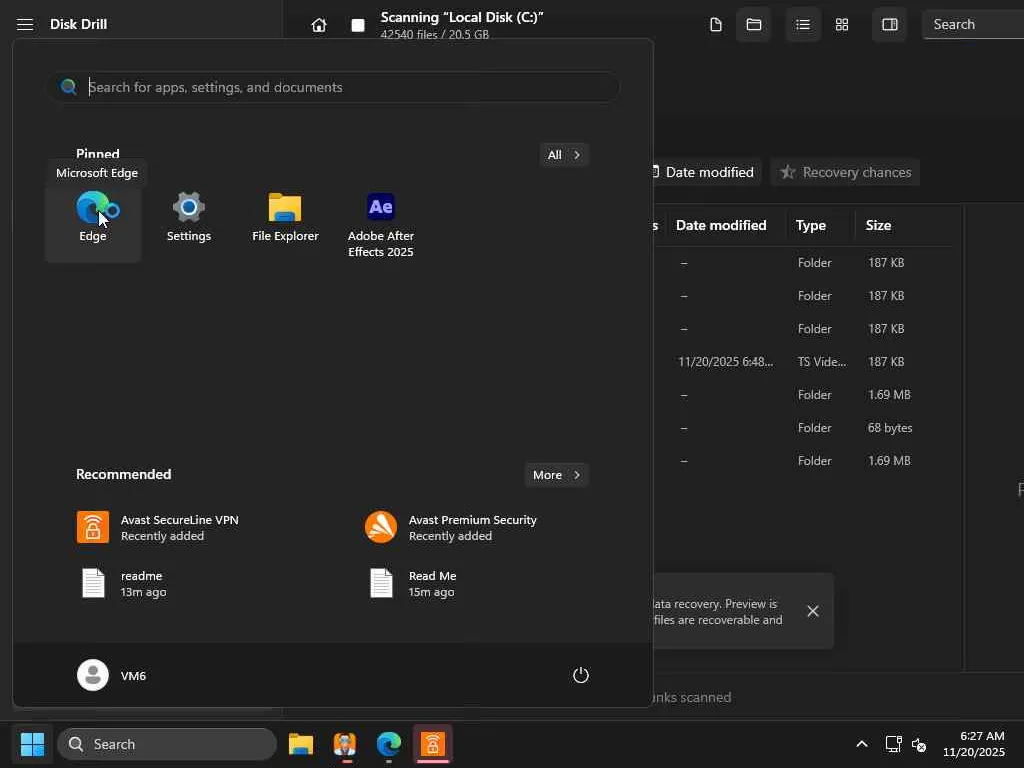The height and width of the screenshot is (768, 1024).
Task: Open VM6 user account menu
Action: click(112, 675)
